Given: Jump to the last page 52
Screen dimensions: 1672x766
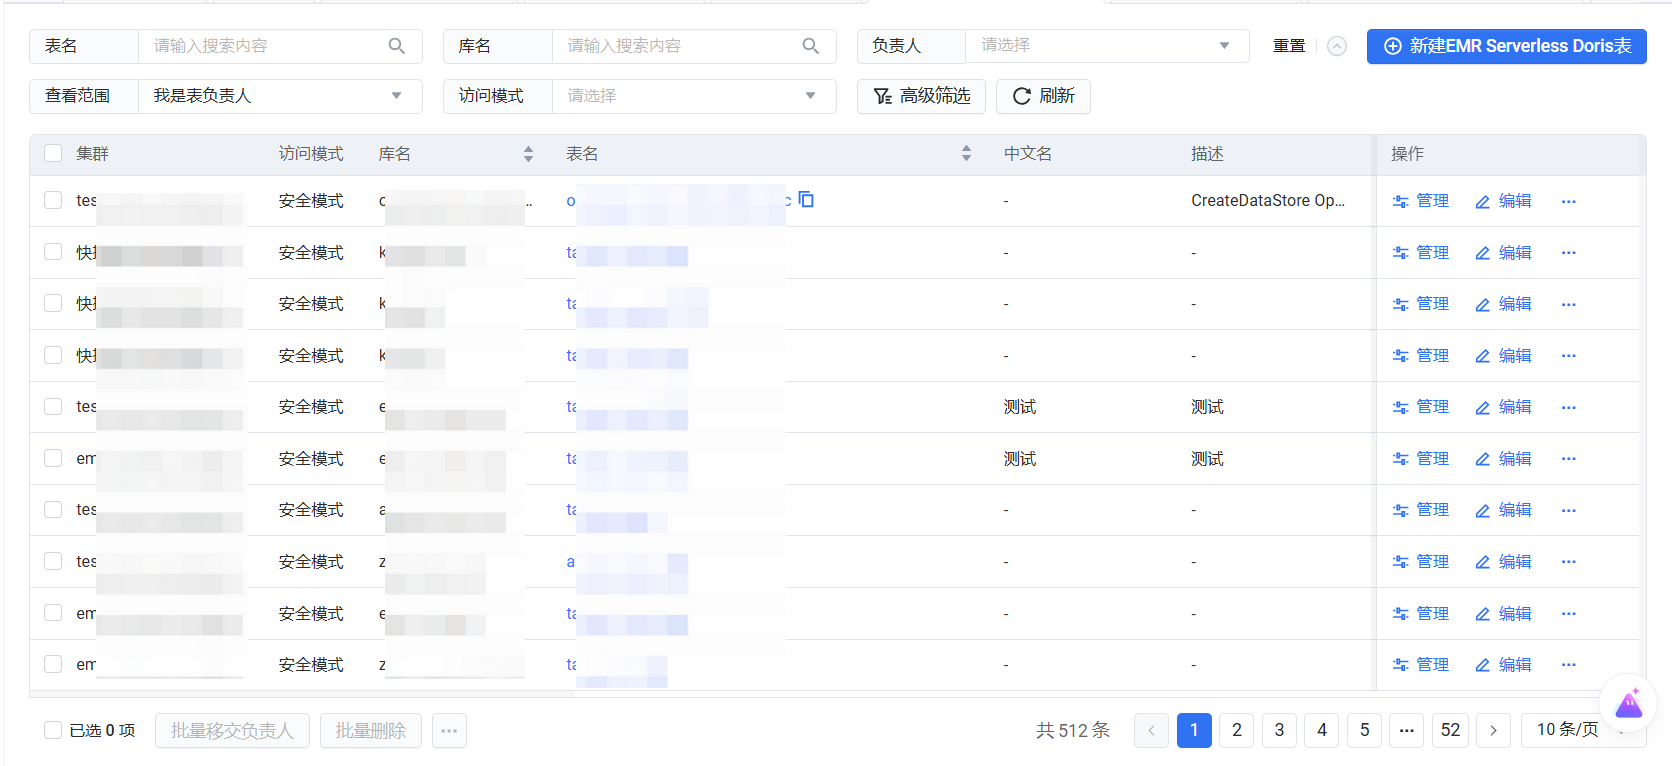Looking at the screenshot, I should [x=1450, y=731].
